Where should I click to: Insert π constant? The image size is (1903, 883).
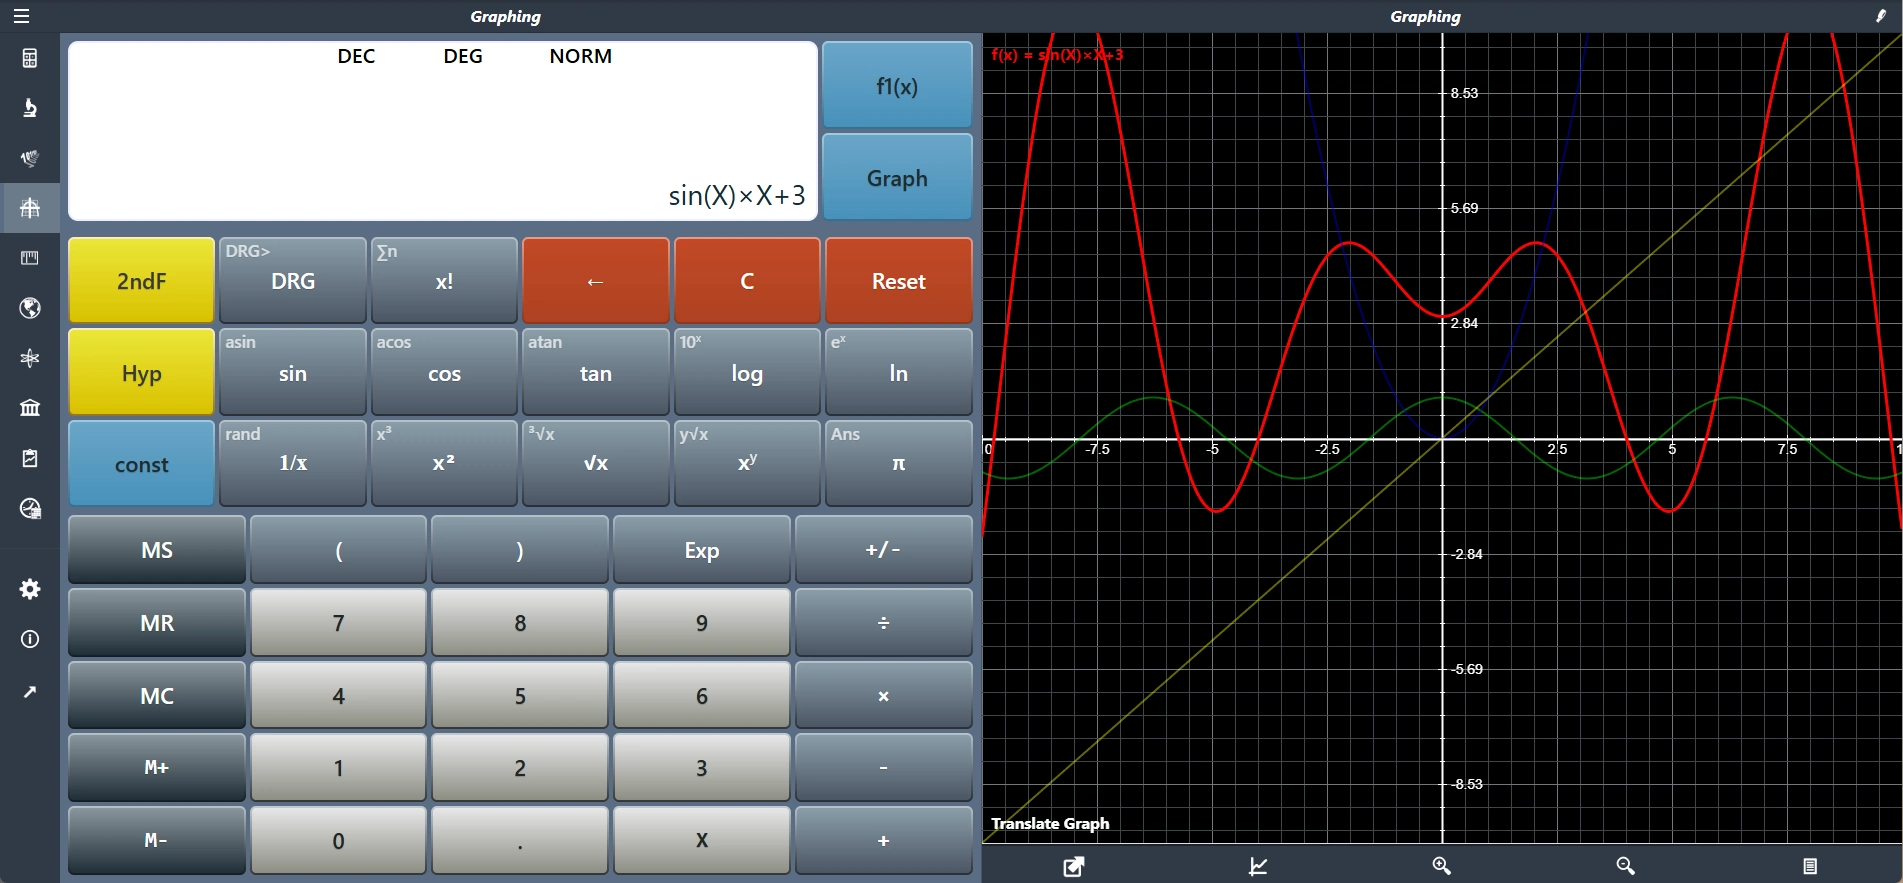[x=898, y=464]
